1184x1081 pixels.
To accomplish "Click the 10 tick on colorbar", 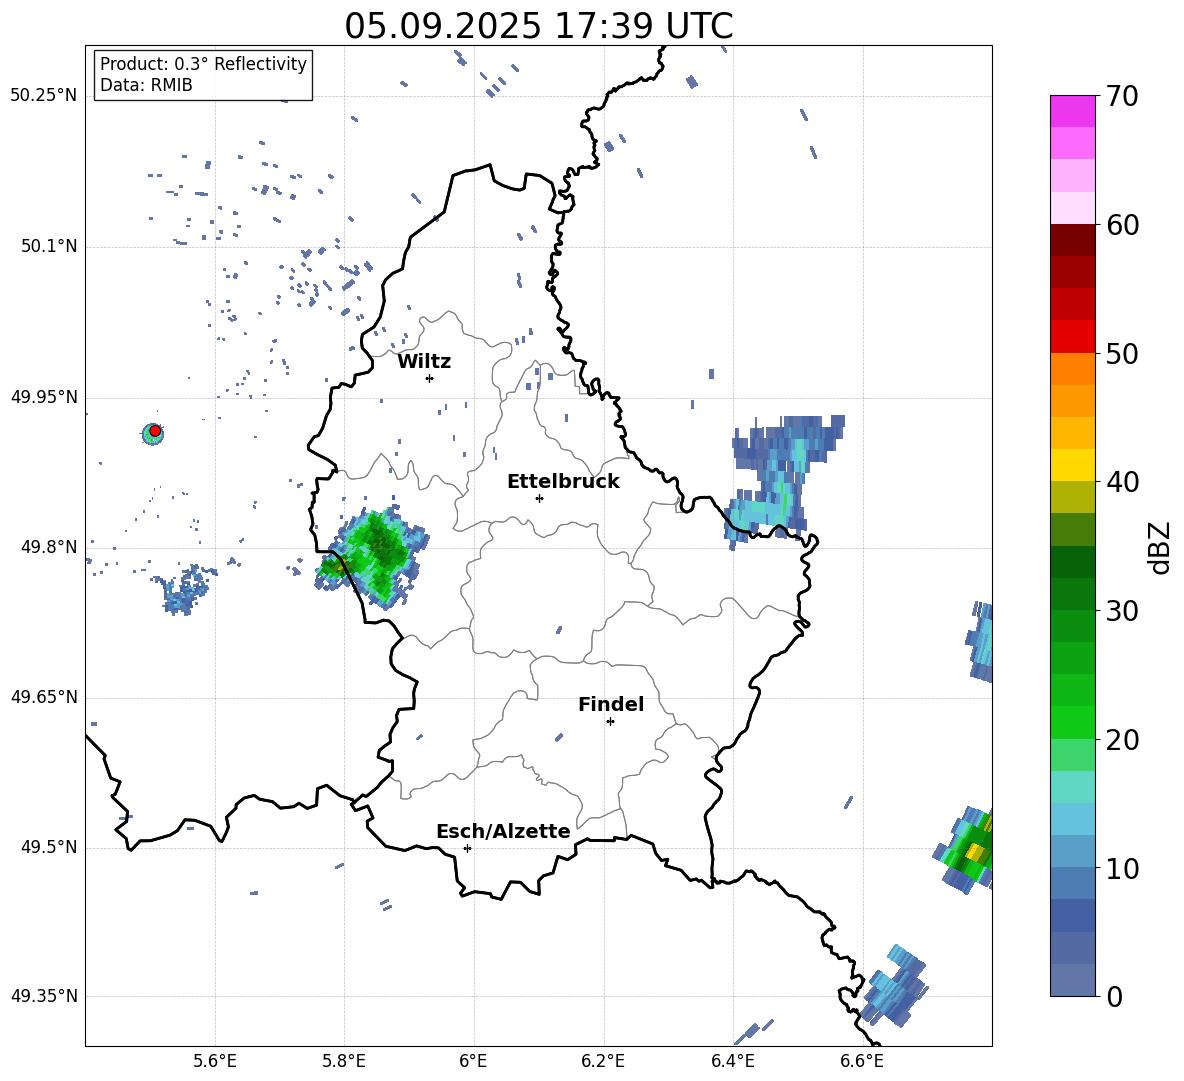I will point(1122,868).
